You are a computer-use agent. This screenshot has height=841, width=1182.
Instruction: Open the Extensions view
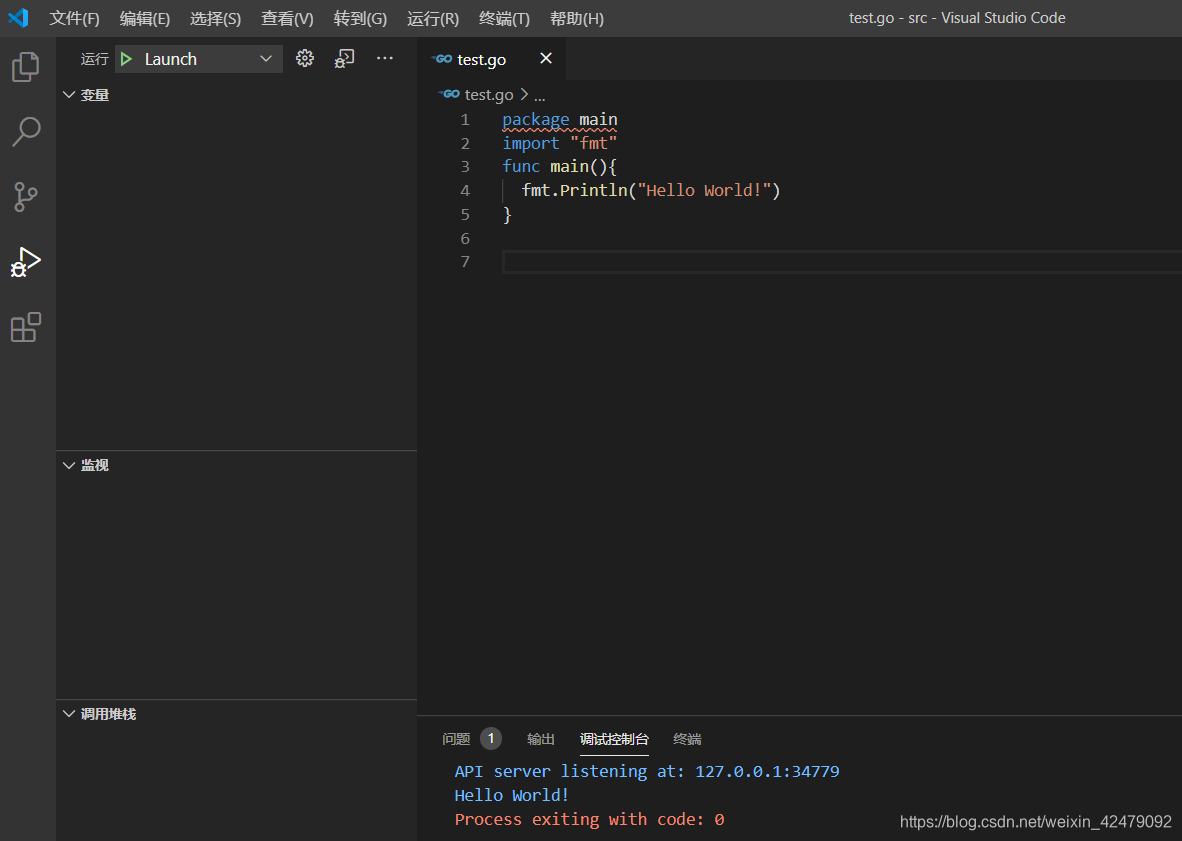tap(26, 327)
